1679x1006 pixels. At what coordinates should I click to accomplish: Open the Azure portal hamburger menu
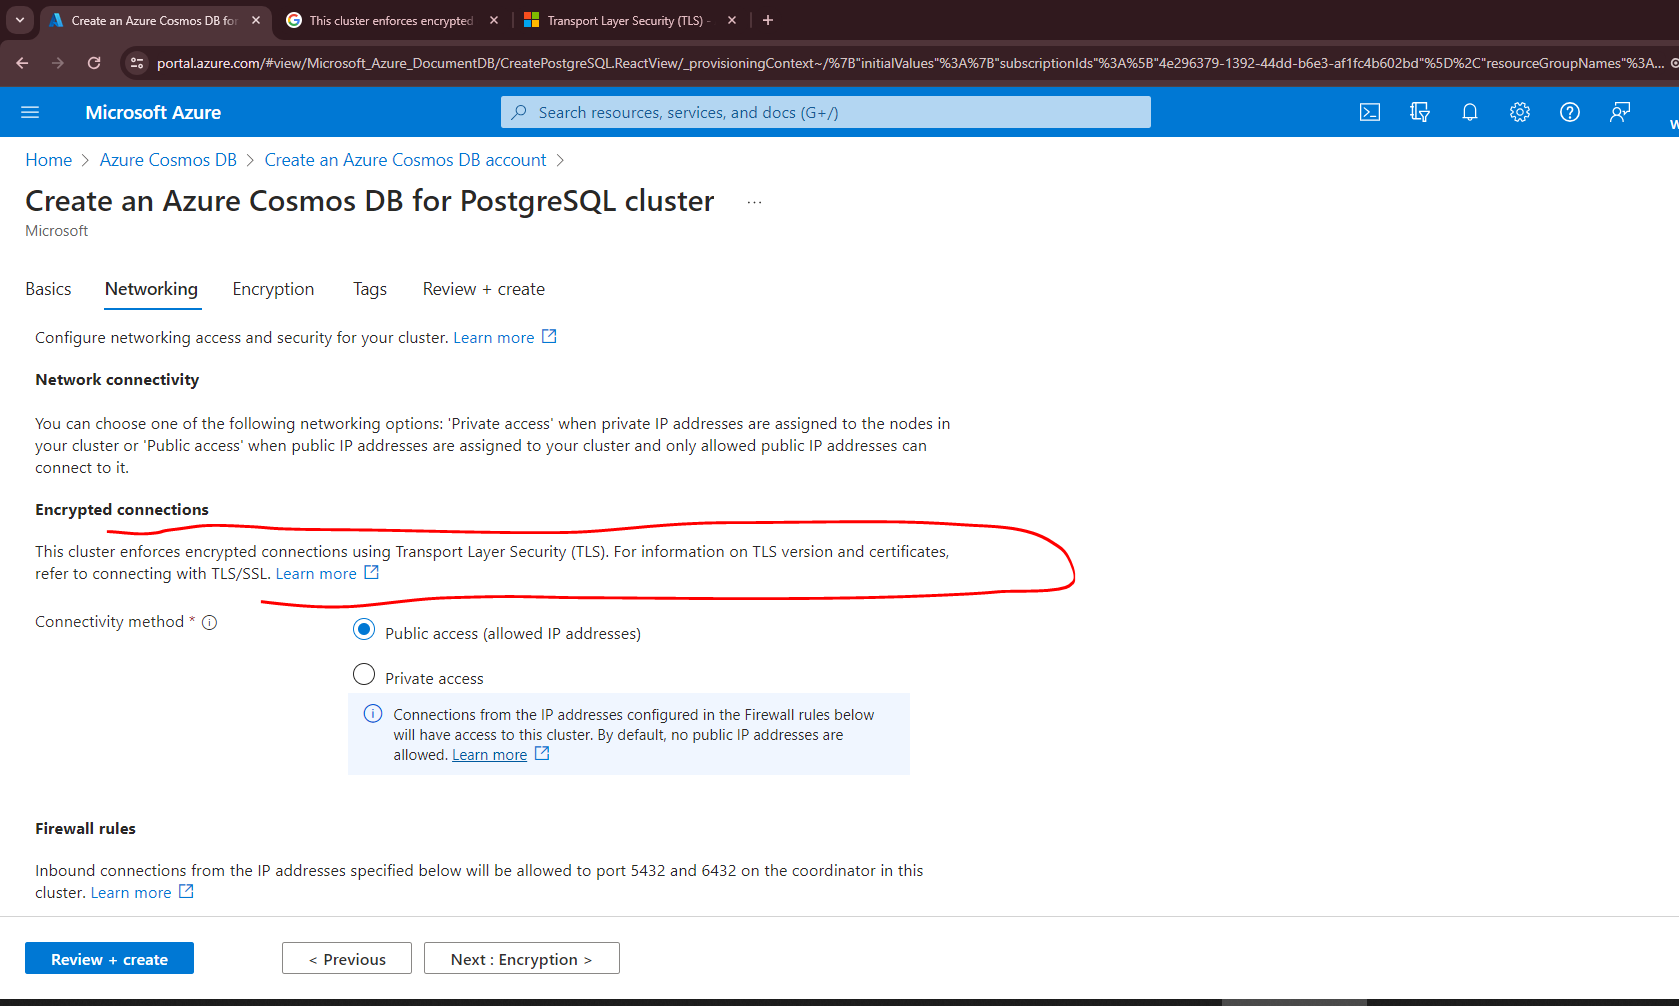[x=30, y=112]
